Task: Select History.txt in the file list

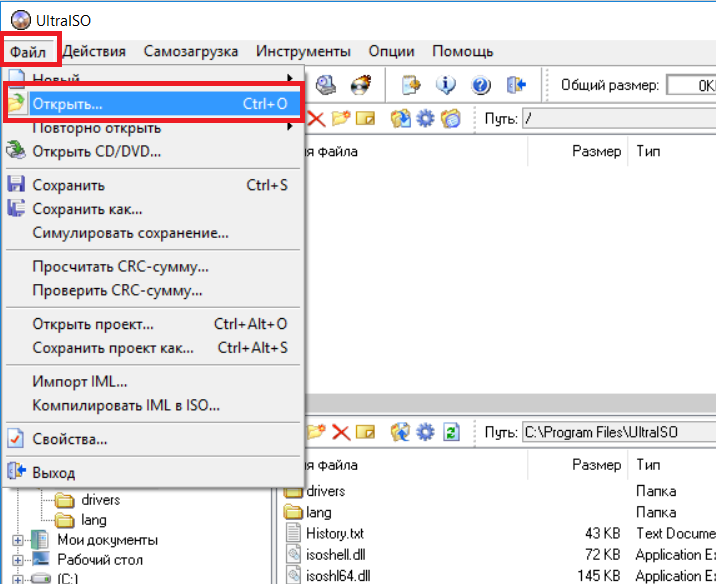Action: [x=336, y=534]
